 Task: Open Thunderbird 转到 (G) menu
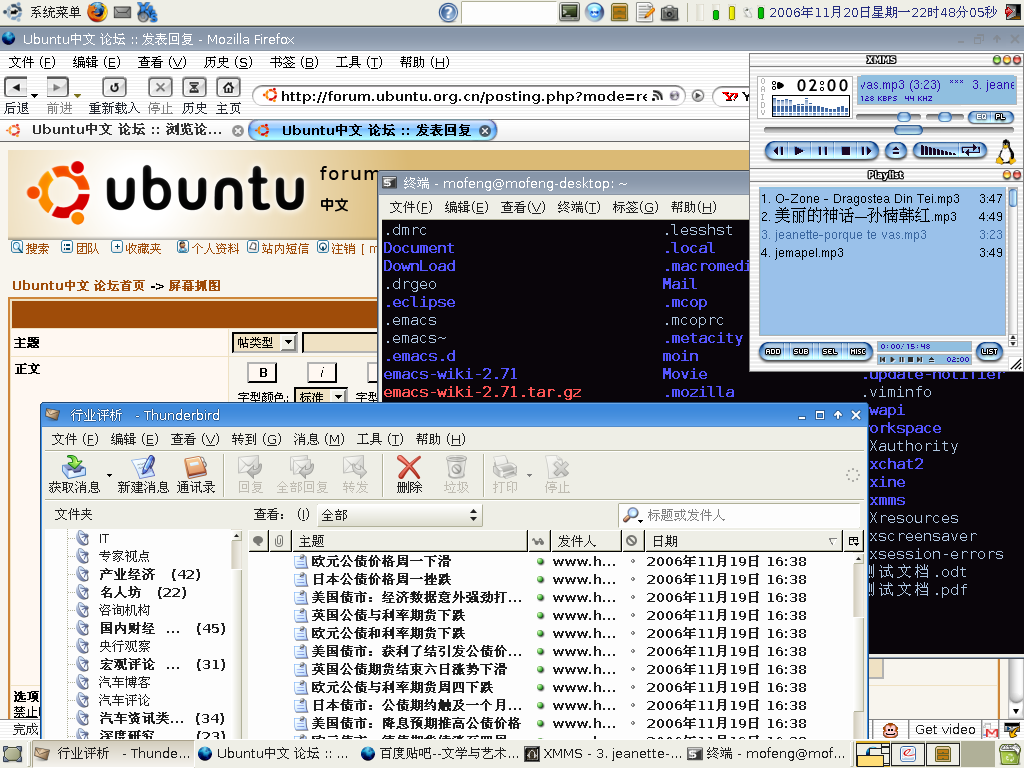[x=256, y=439]
